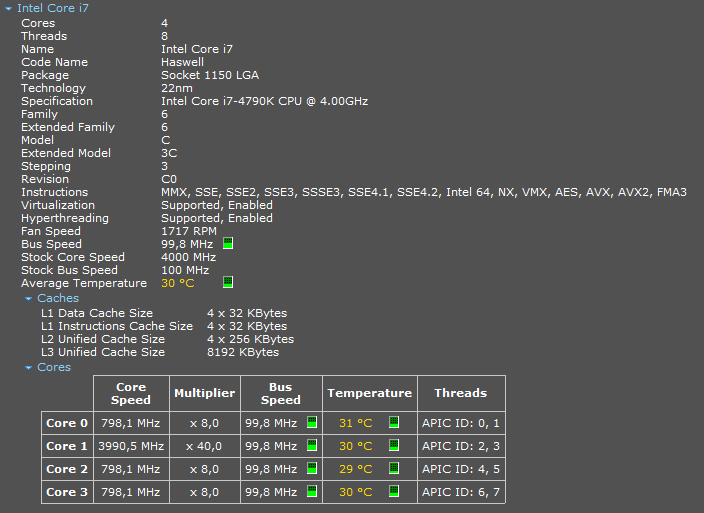Select the Core 0 temperature 31 °C

tap(356, 423)
